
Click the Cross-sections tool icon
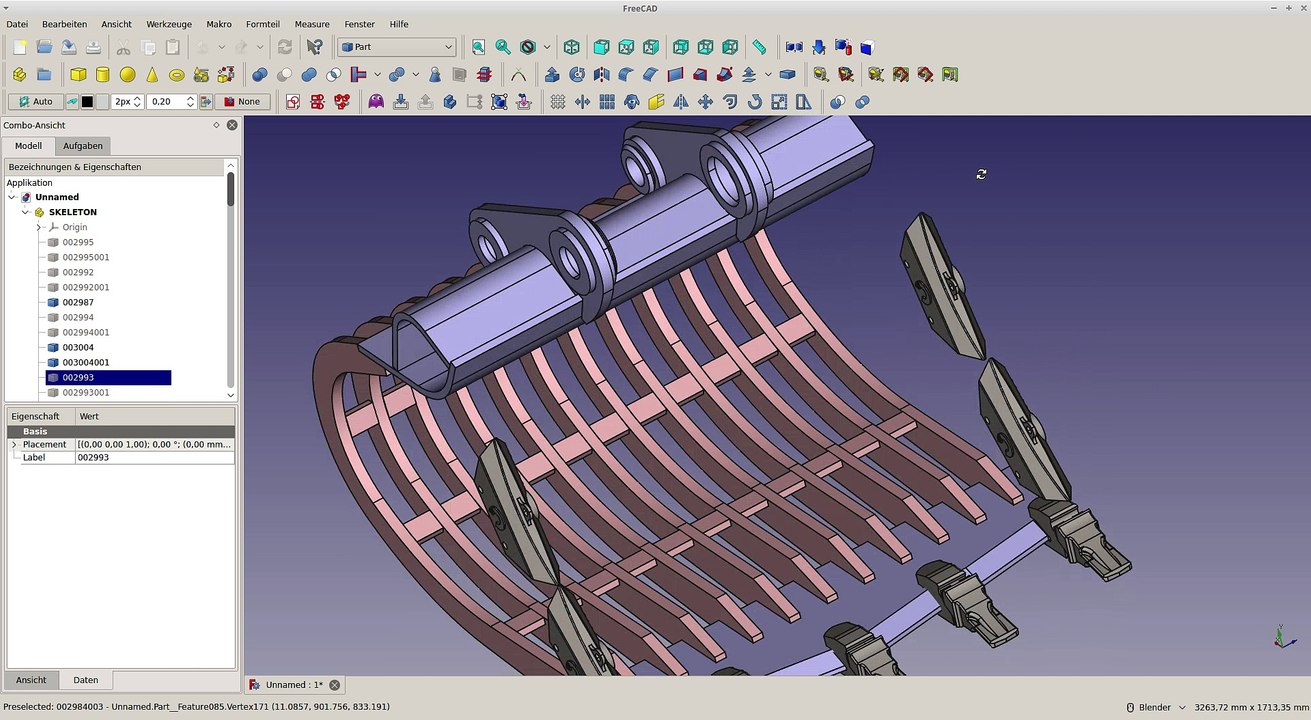484,74
